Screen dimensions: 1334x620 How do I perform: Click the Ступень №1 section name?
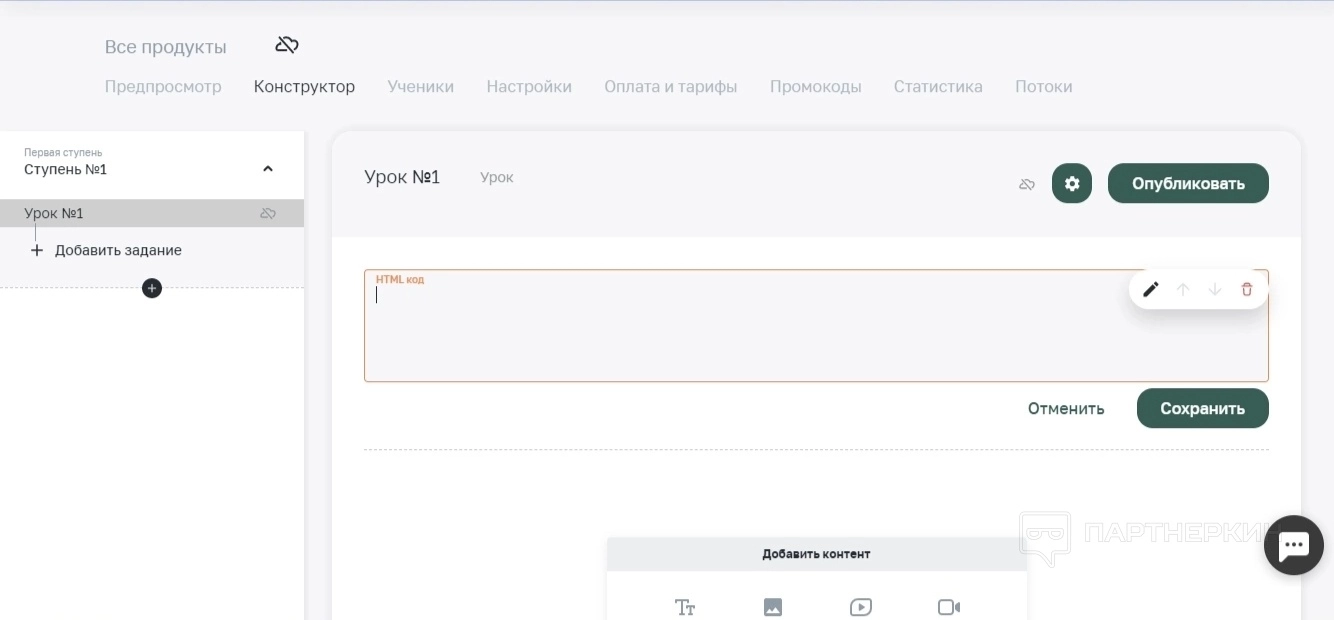tap(66, 170)
